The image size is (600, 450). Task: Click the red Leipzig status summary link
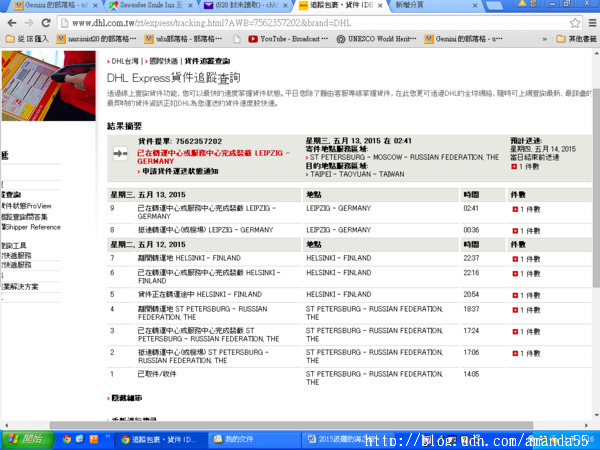[213, 157]
